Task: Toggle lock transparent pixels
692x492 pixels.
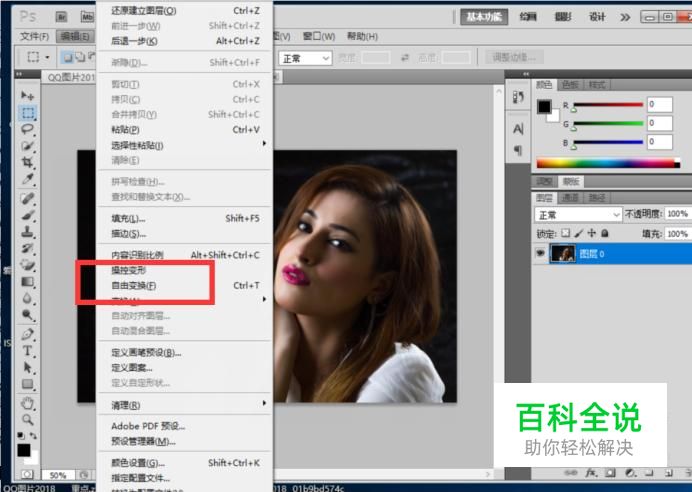Action: tap(565, 233)
